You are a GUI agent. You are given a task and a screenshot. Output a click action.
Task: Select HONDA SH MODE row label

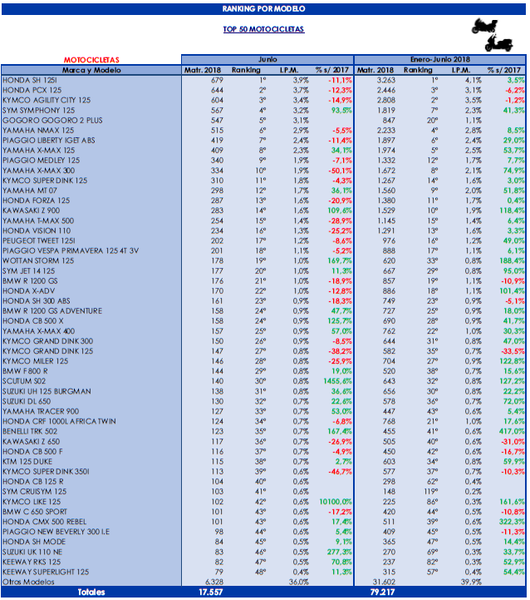pos(34,541)
